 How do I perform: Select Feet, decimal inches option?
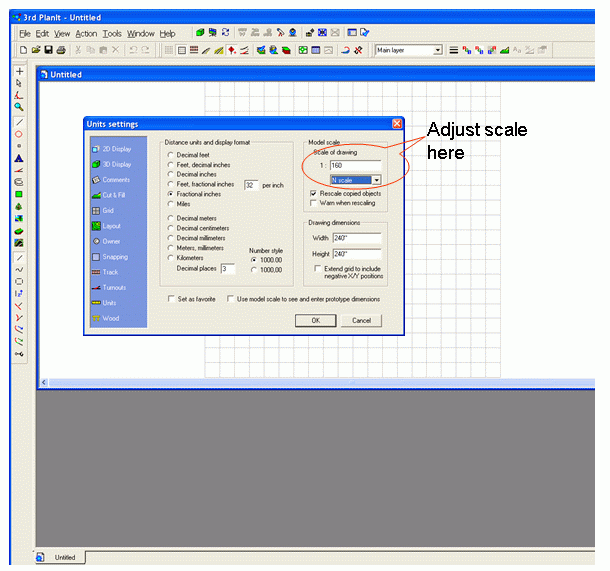tap(170, 165)
